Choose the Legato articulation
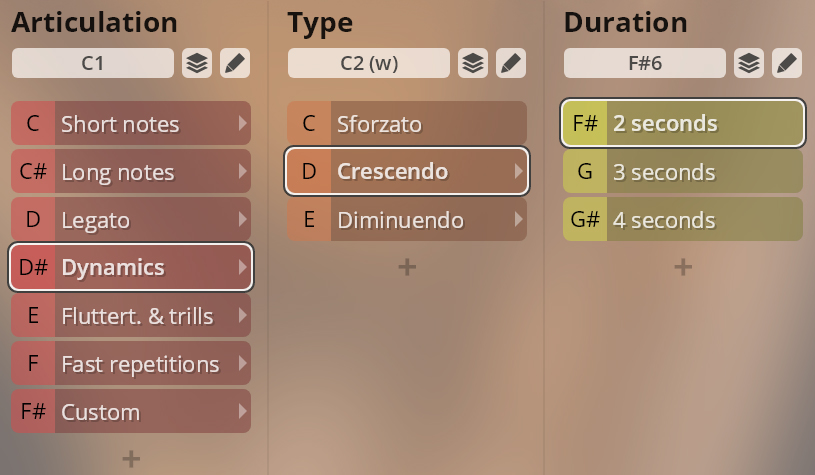Viewport: 815px width, 475px height. click(131, 219)
